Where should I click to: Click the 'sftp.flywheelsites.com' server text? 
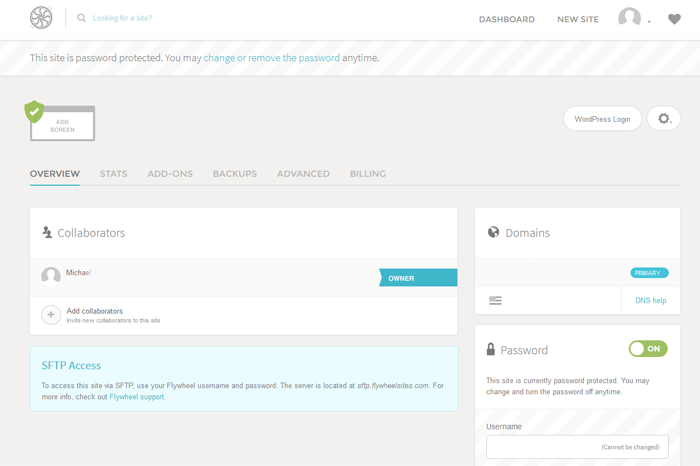[393, 385]
